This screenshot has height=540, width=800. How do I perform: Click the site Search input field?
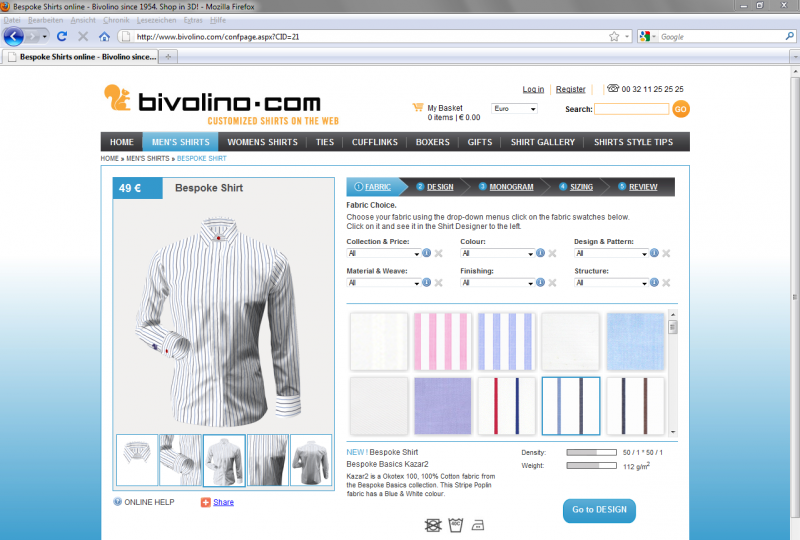pyautogui.click(x=632, y=109)
